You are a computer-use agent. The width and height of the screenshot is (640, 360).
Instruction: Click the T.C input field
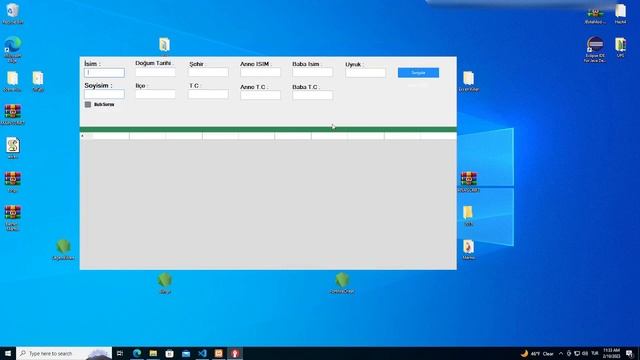click(x=209, y=94)
